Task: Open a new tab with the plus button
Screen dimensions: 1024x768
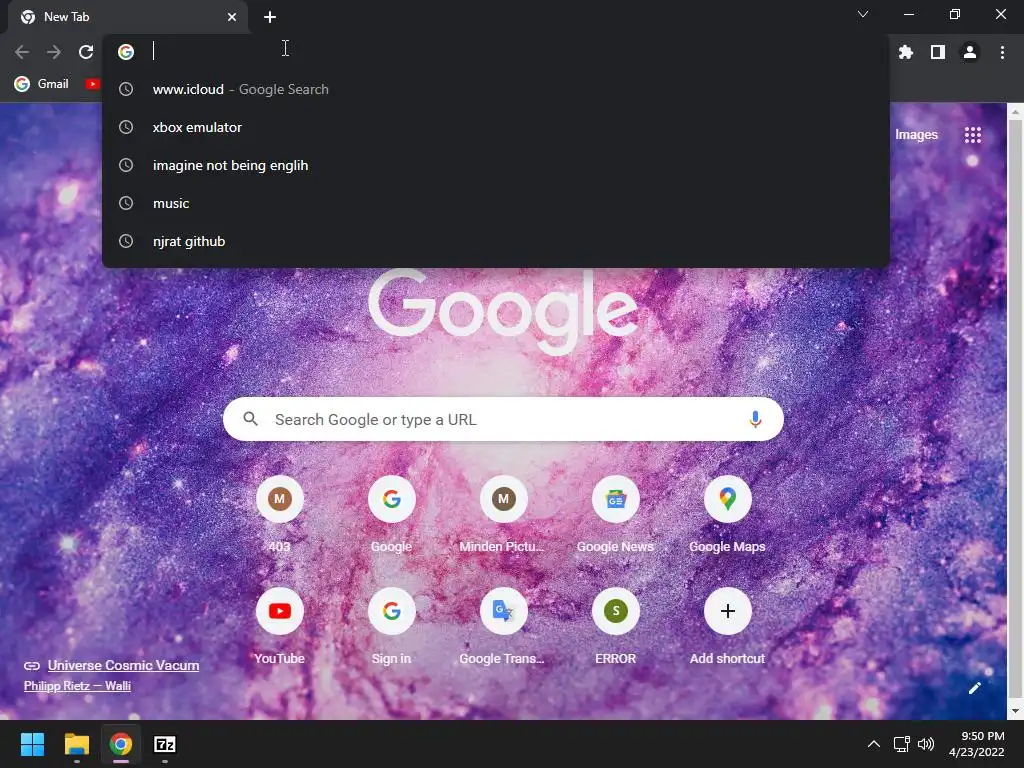Action: [270, 17]
